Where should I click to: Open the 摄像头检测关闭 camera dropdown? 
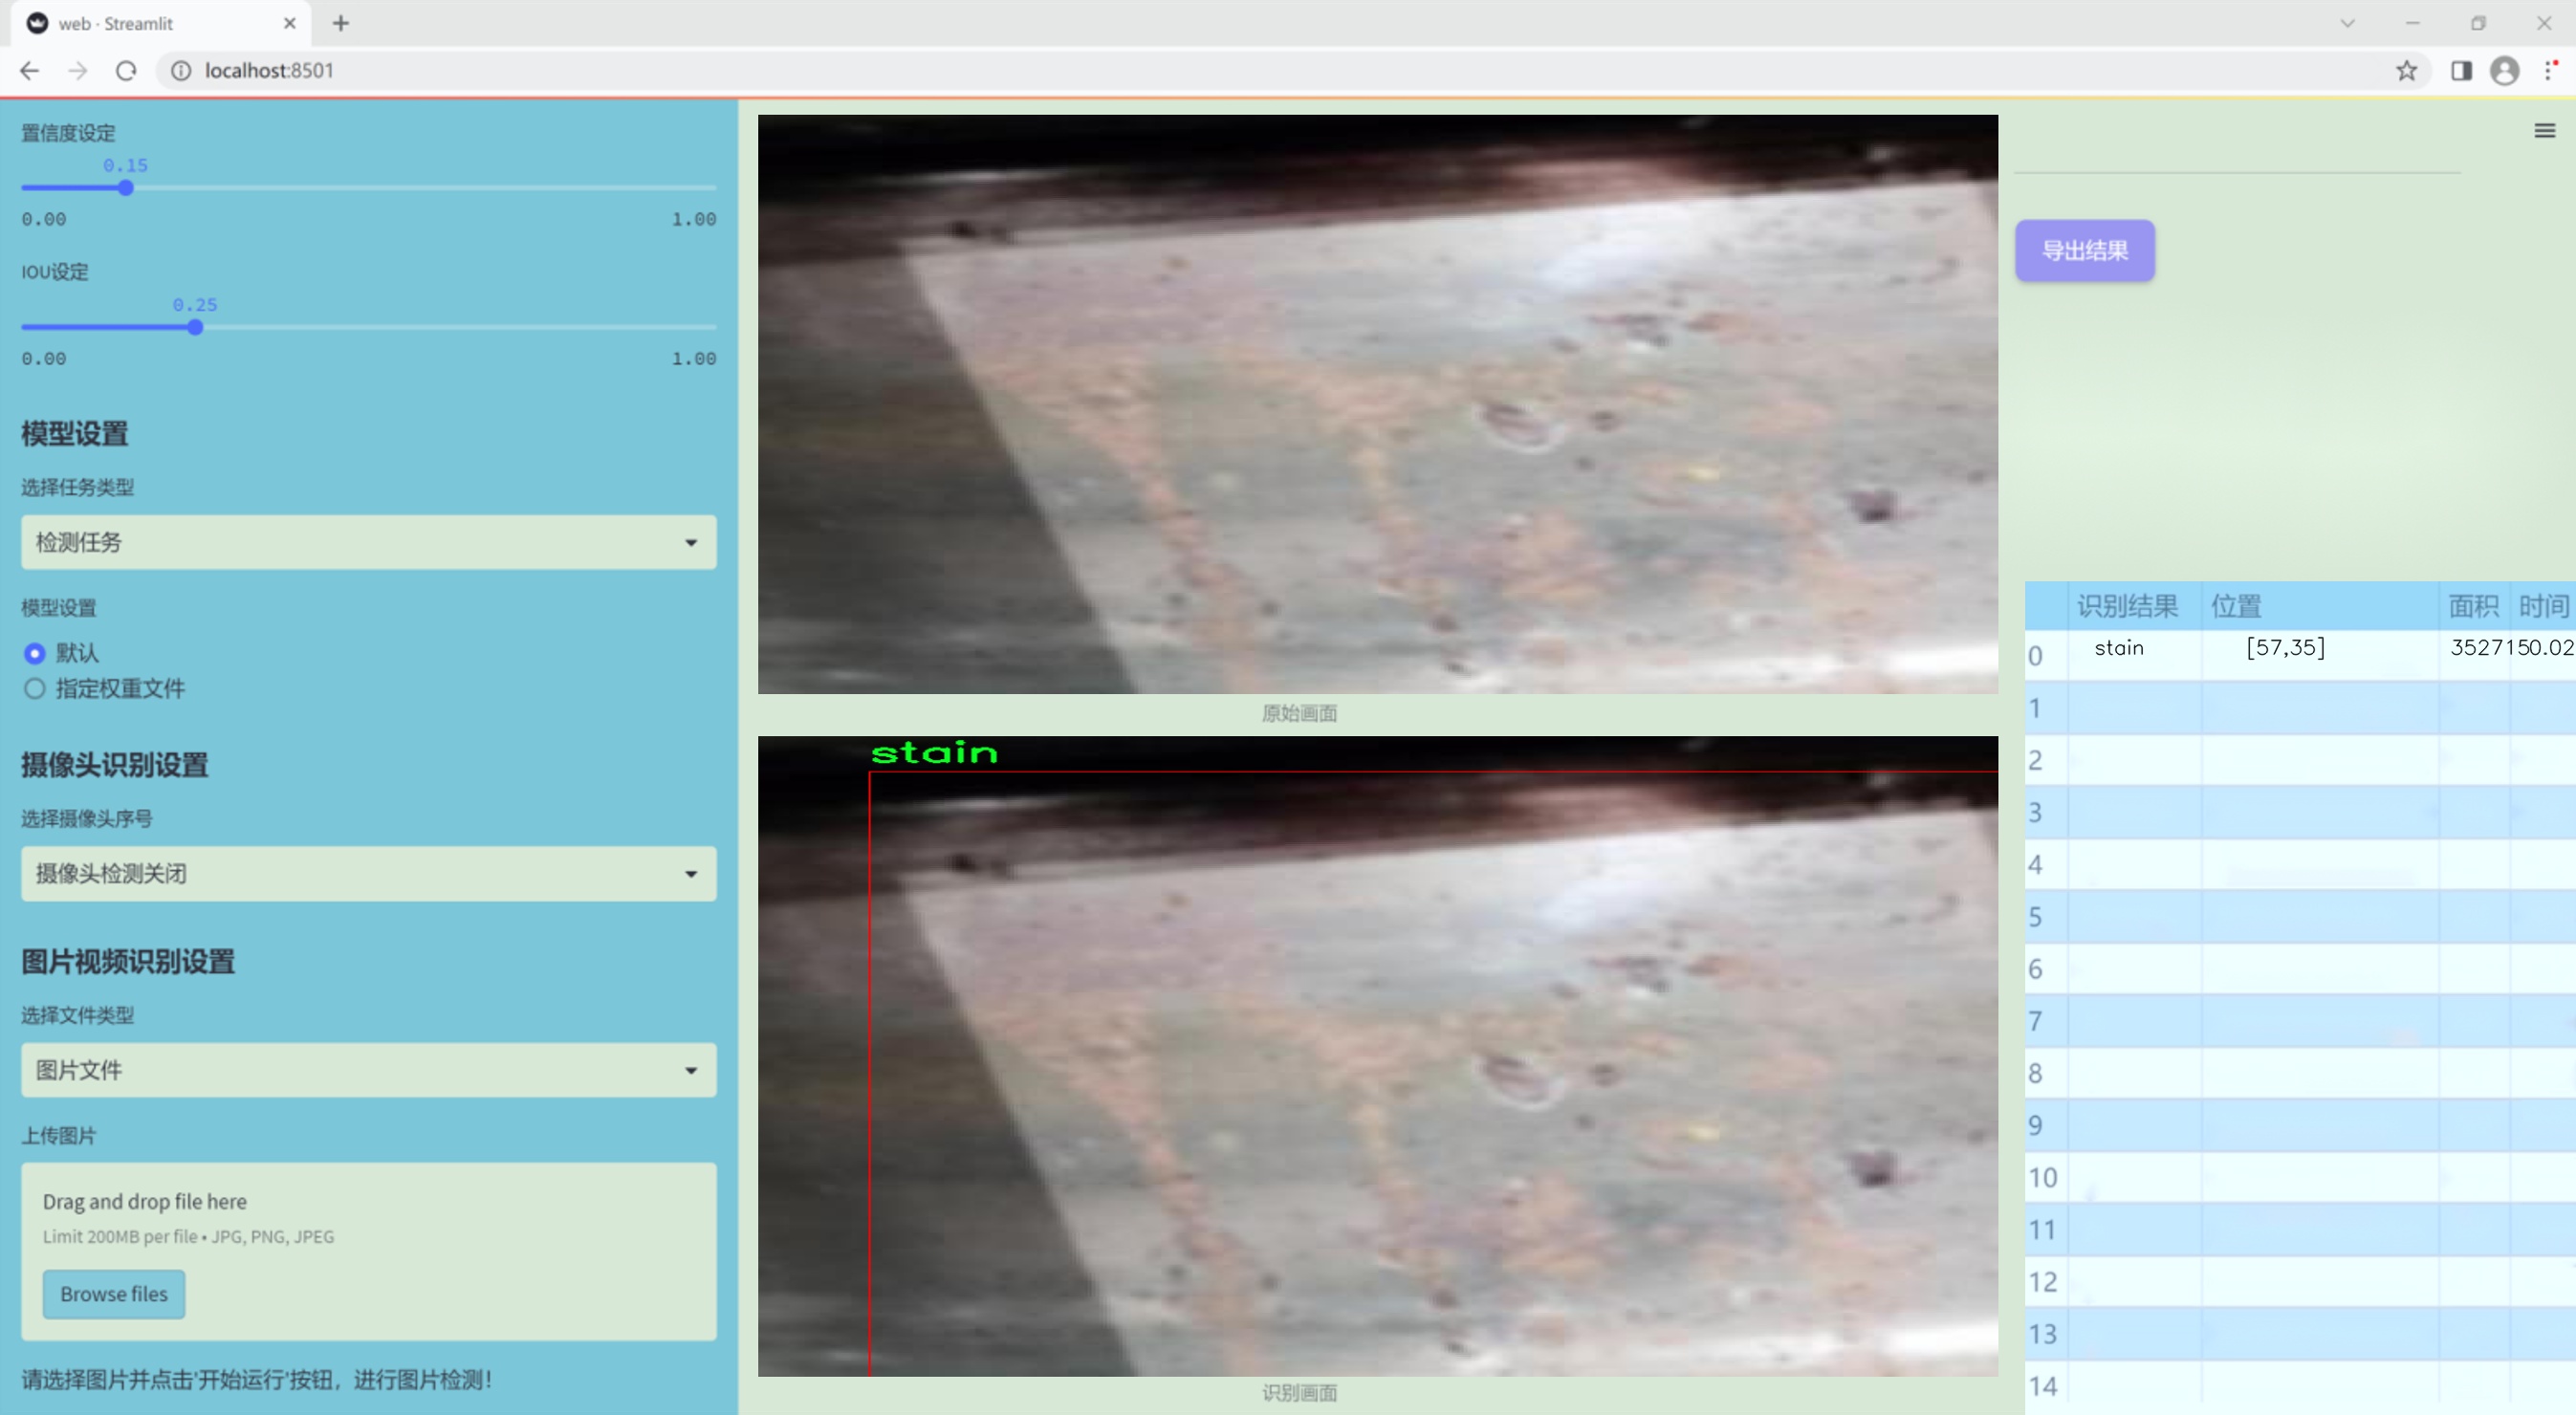(368, 873)
